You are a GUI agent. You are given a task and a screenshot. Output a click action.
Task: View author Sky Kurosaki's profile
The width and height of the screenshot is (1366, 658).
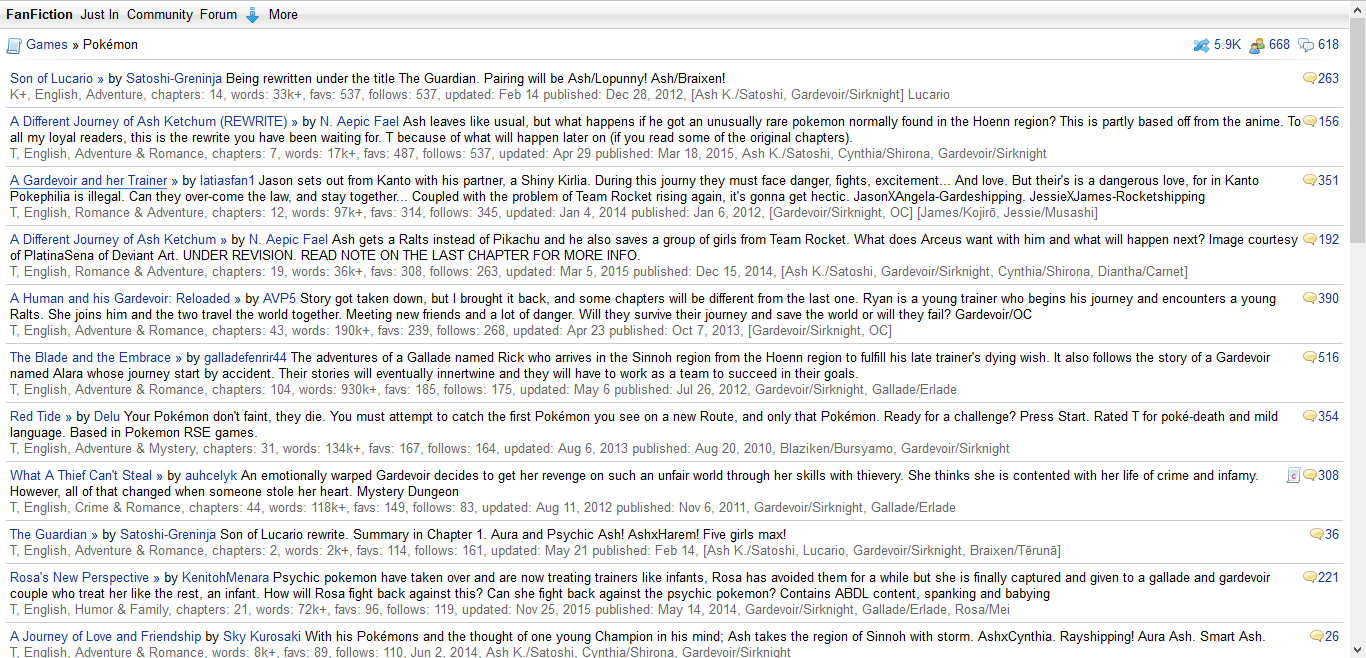click(x=262, y=636)
